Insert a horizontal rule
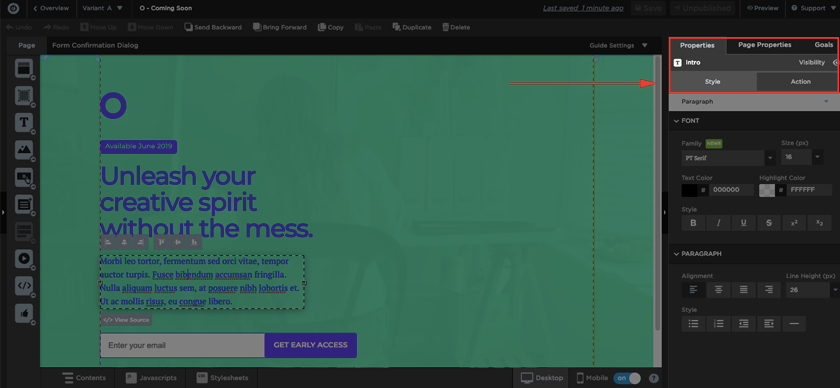 pos(794,324)
